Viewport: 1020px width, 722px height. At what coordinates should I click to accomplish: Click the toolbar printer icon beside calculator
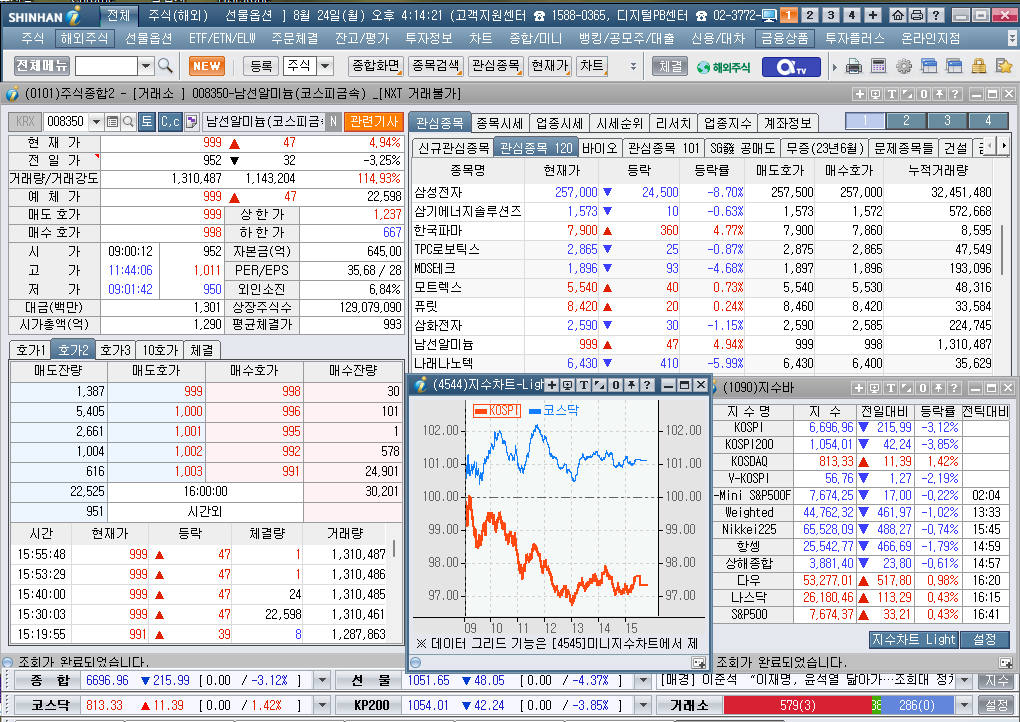tap(854, 66)
